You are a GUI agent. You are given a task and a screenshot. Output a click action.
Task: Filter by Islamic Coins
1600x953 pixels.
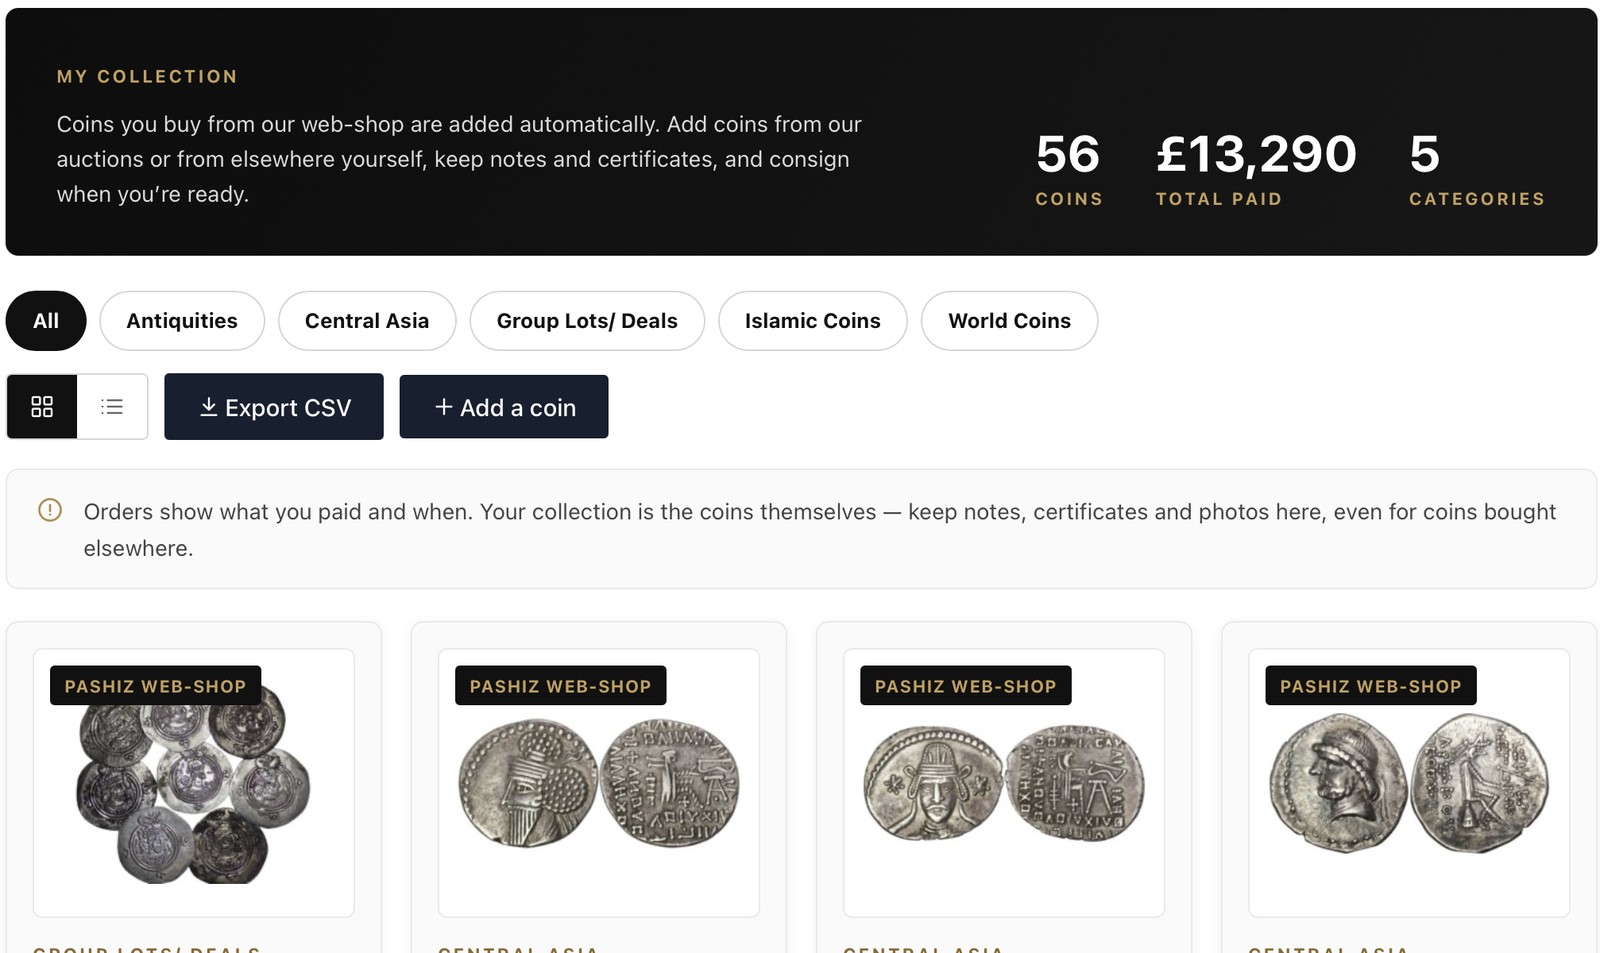pyautogui.click(x=813, y=321)
